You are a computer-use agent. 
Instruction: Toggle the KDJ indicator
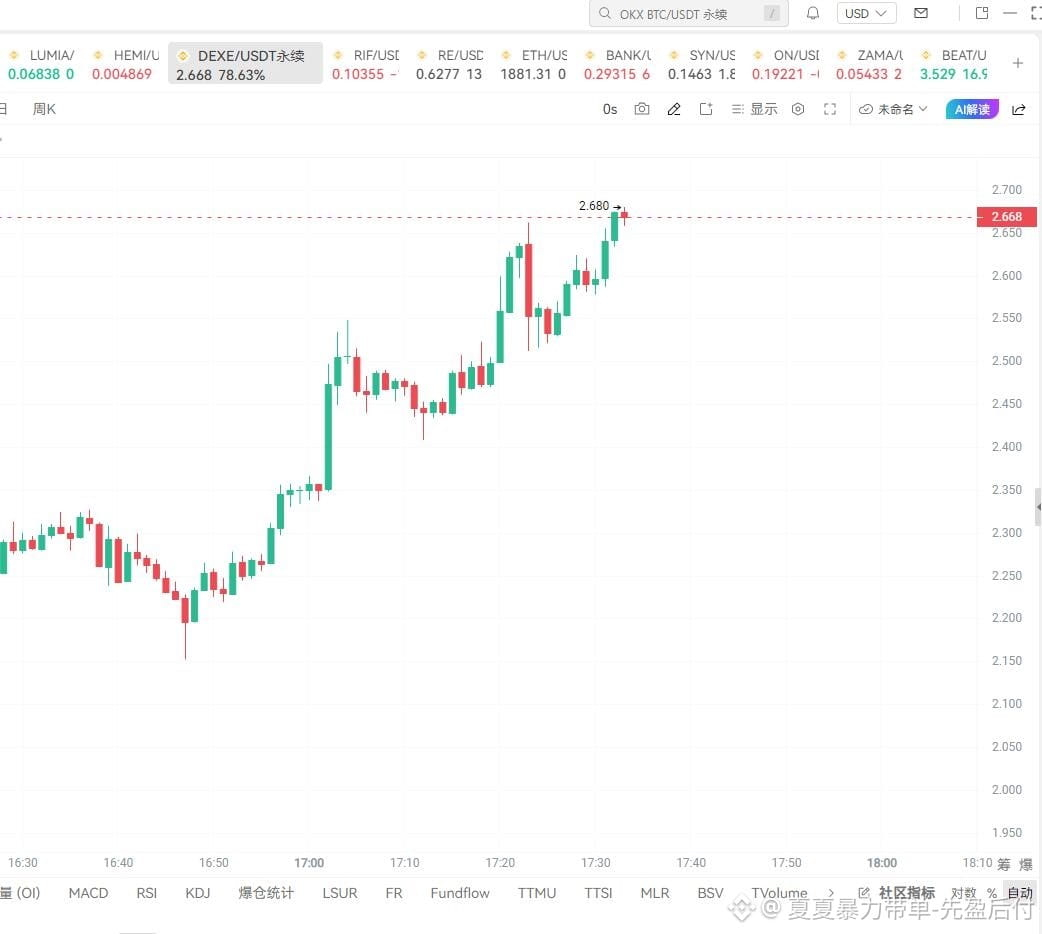(198, 893)
